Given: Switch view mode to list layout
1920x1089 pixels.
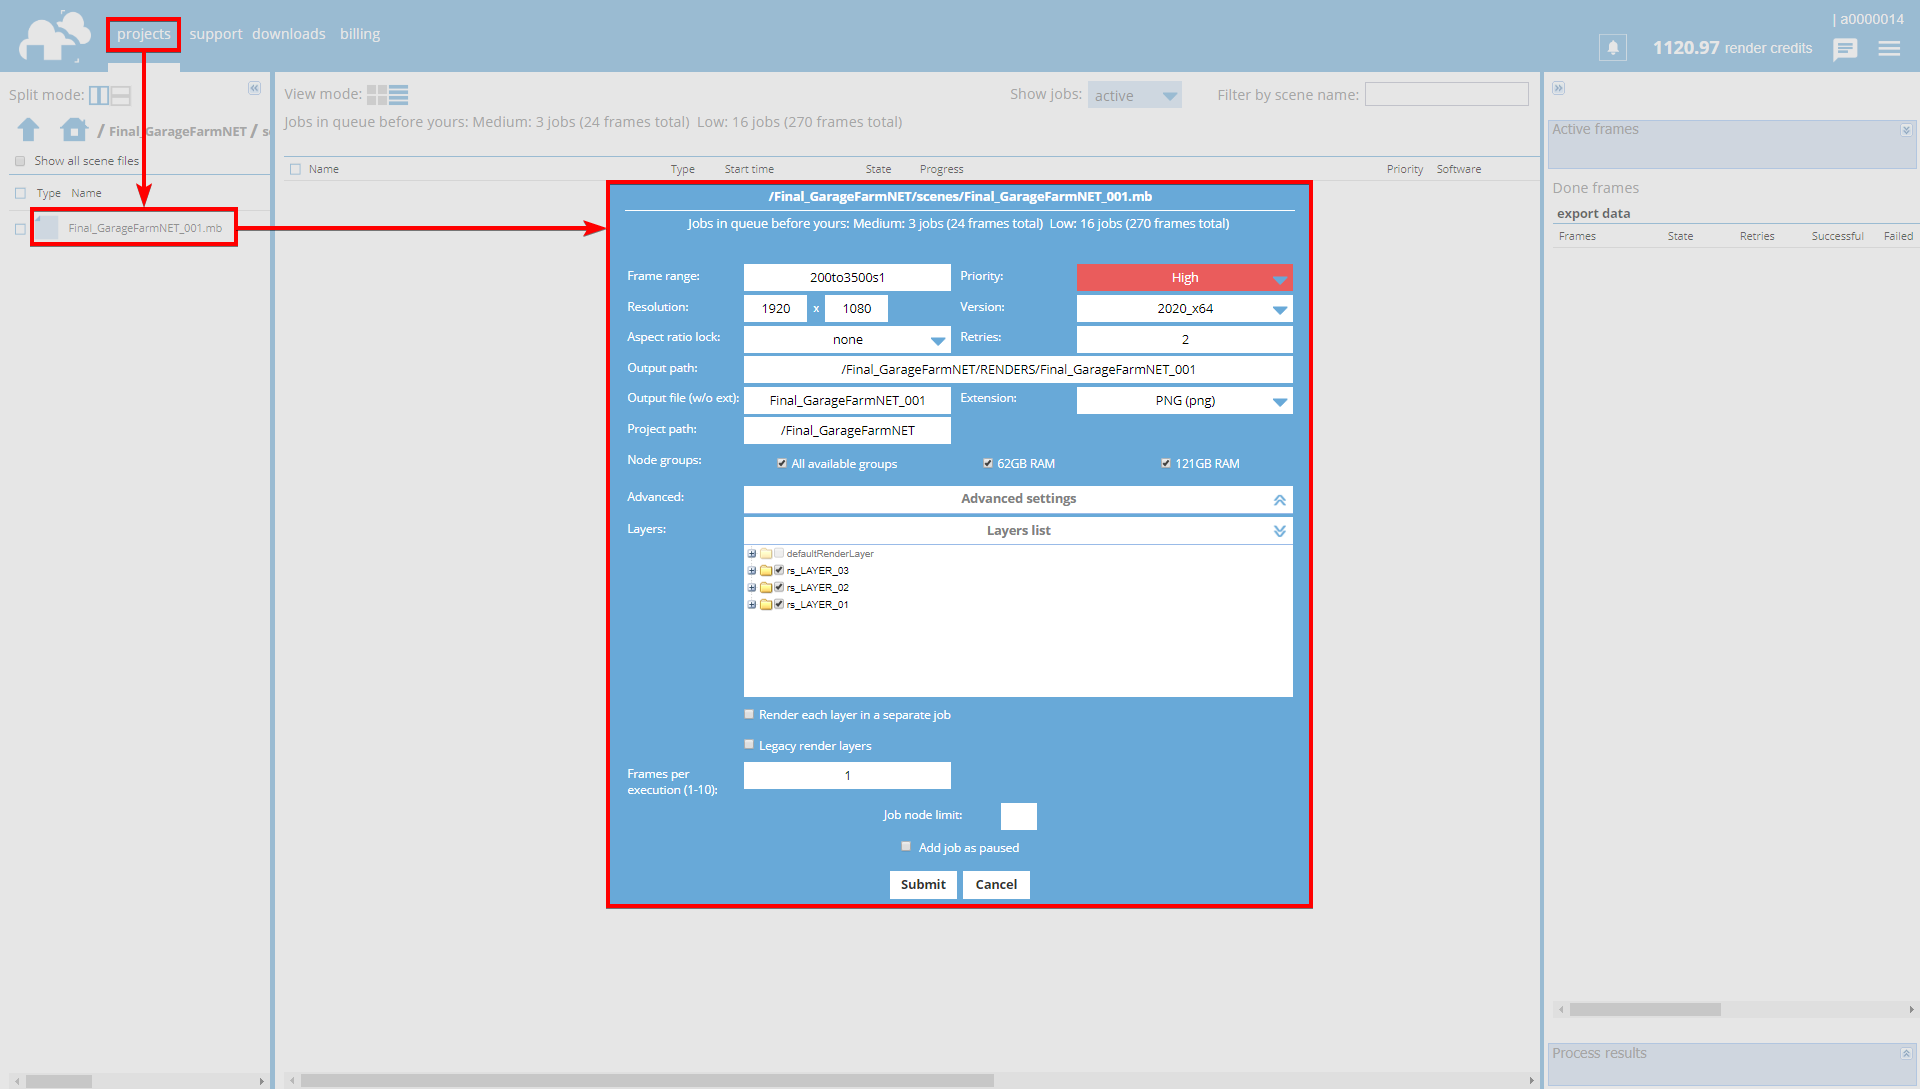Looking at the screenshot, I should click(x=400, y=93).
